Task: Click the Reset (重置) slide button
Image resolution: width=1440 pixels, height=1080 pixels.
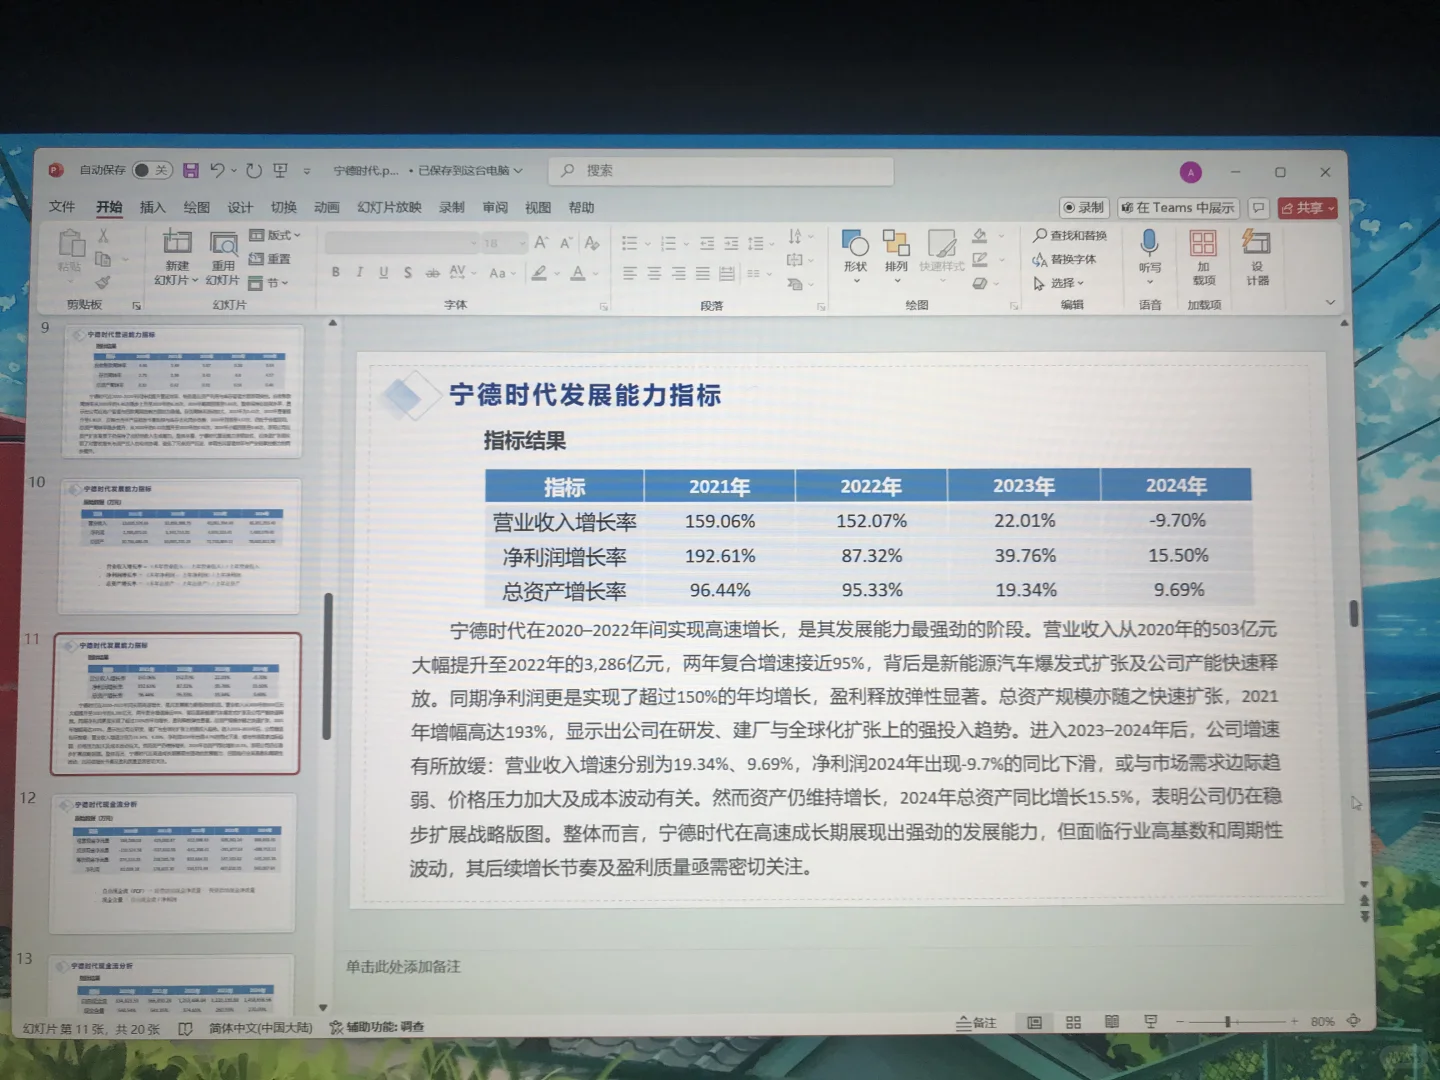Action: point(270,259)
